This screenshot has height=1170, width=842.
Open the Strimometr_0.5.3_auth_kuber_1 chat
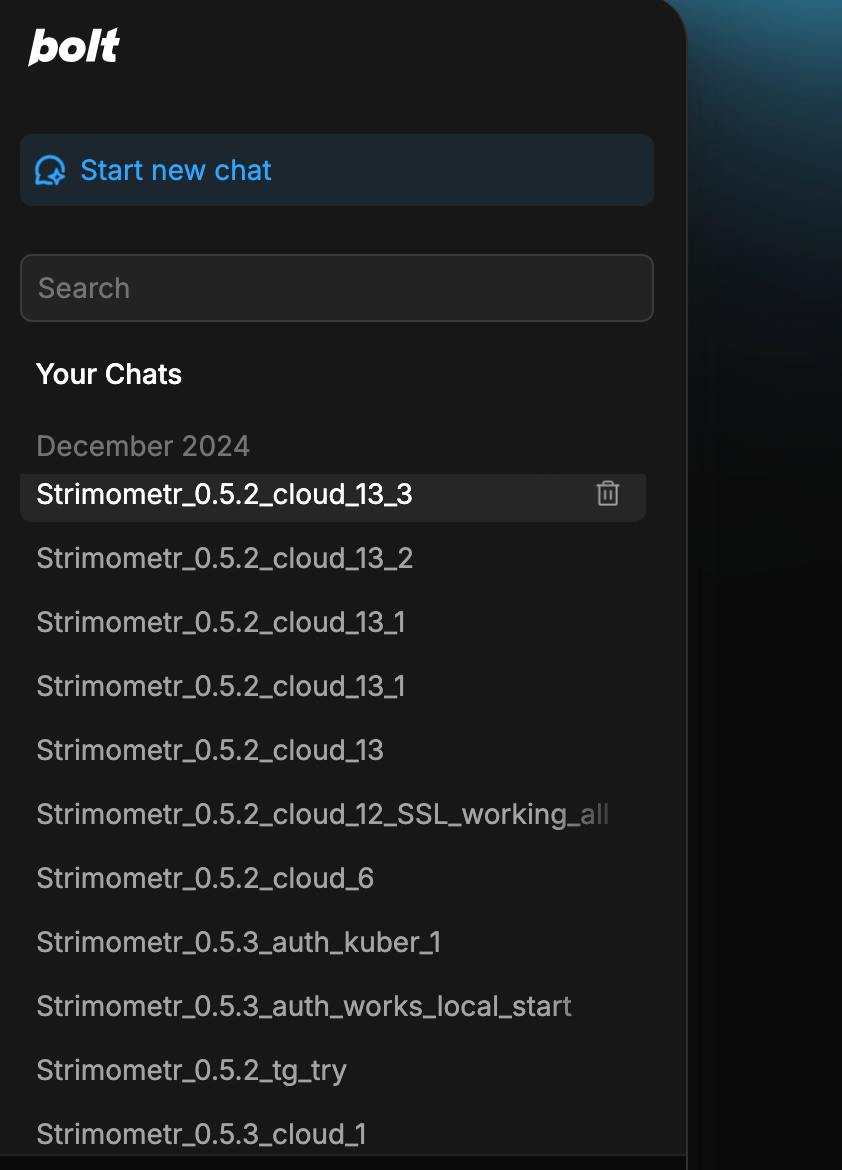click(238, 942)
